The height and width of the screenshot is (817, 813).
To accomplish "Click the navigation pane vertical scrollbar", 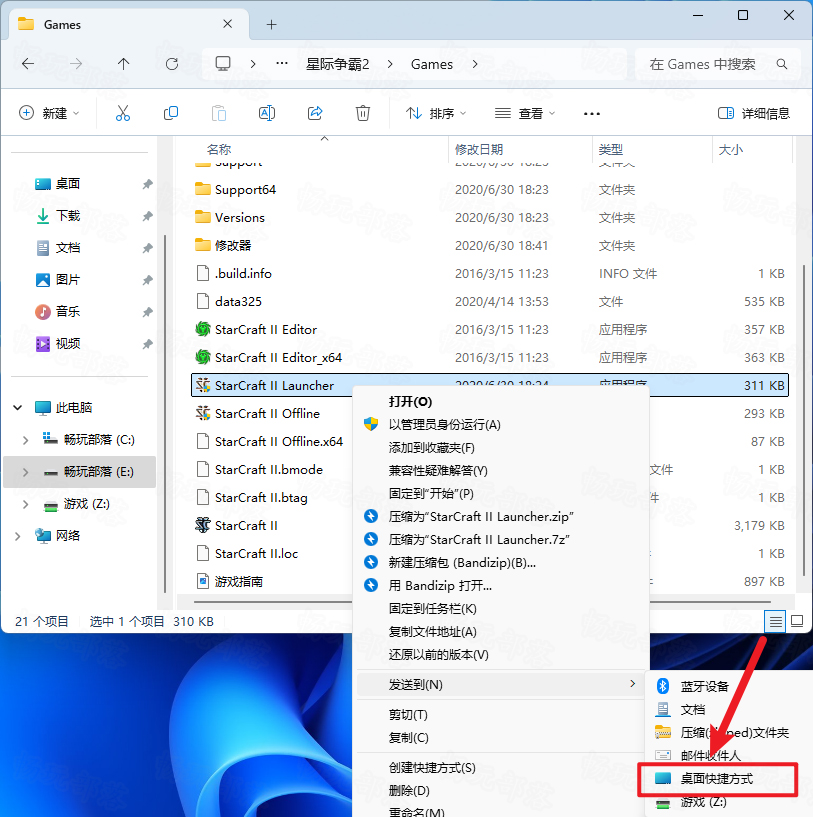I will click(165, 414).
